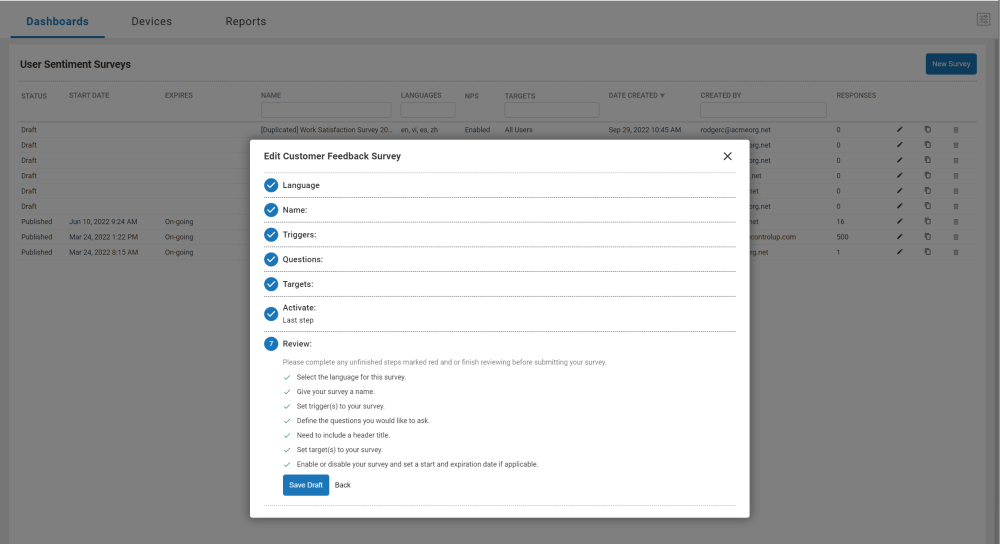
Task: Click the New Survey button
Action: point(951,64)
